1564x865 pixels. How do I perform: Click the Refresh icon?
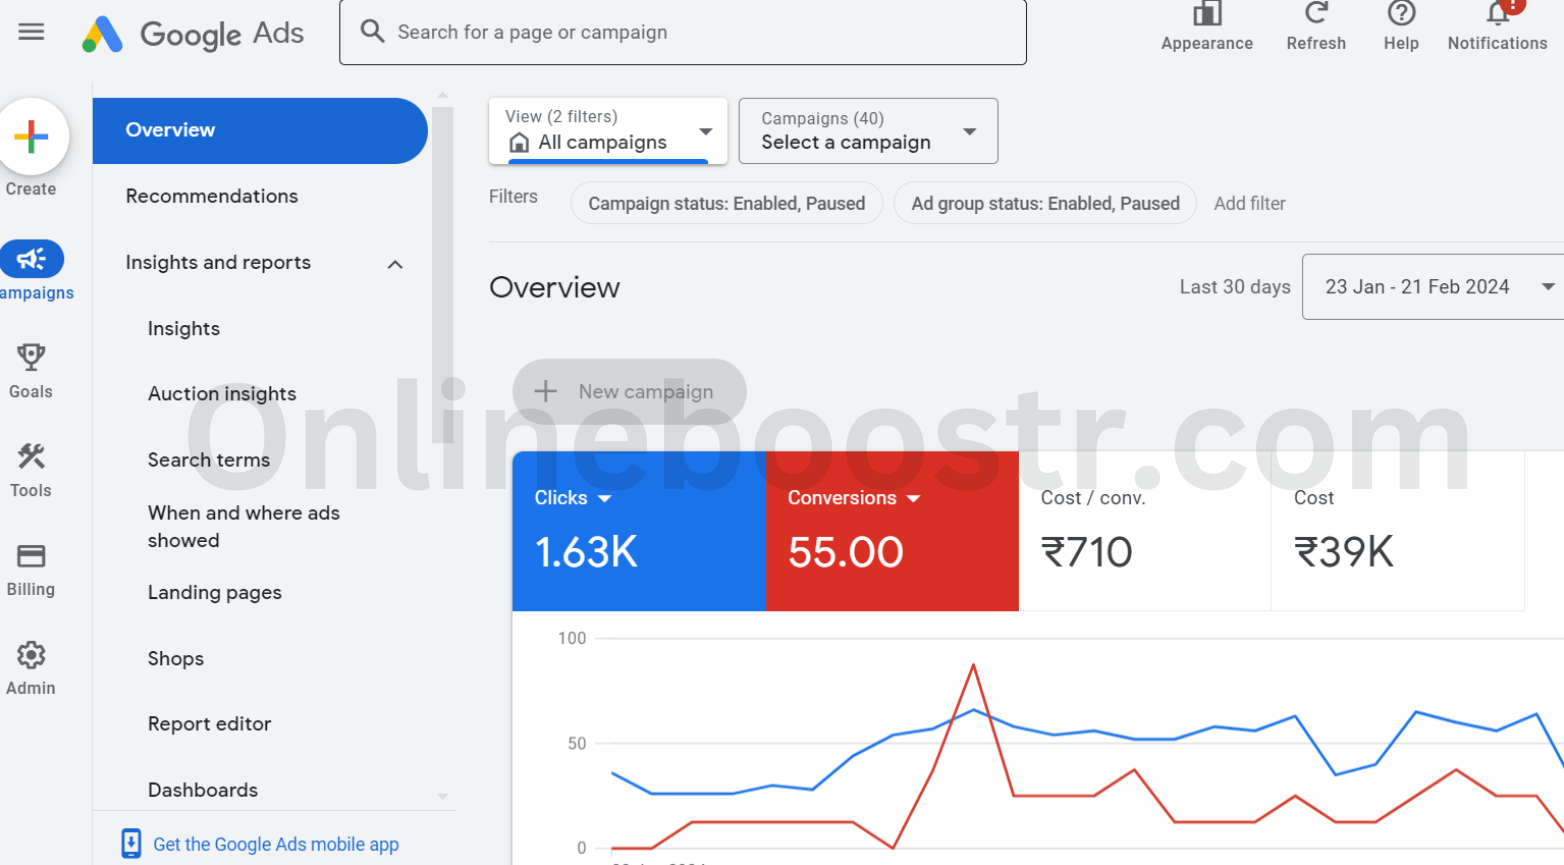tap(1315, 15)
